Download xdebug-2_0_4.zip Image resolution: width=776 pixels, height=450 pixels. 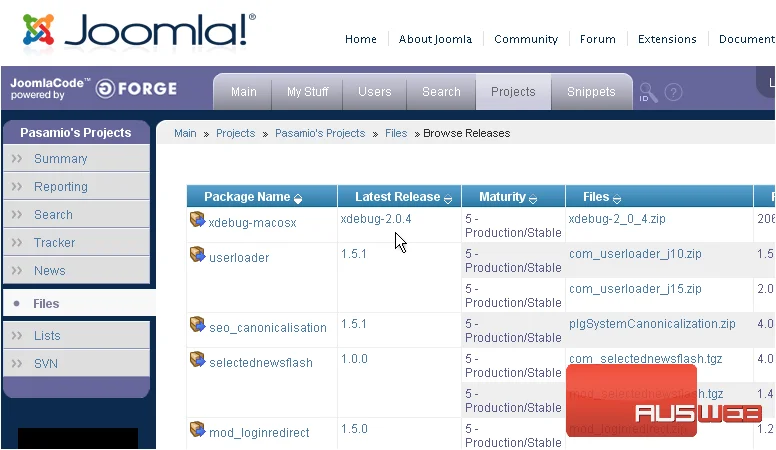point(617,219)
